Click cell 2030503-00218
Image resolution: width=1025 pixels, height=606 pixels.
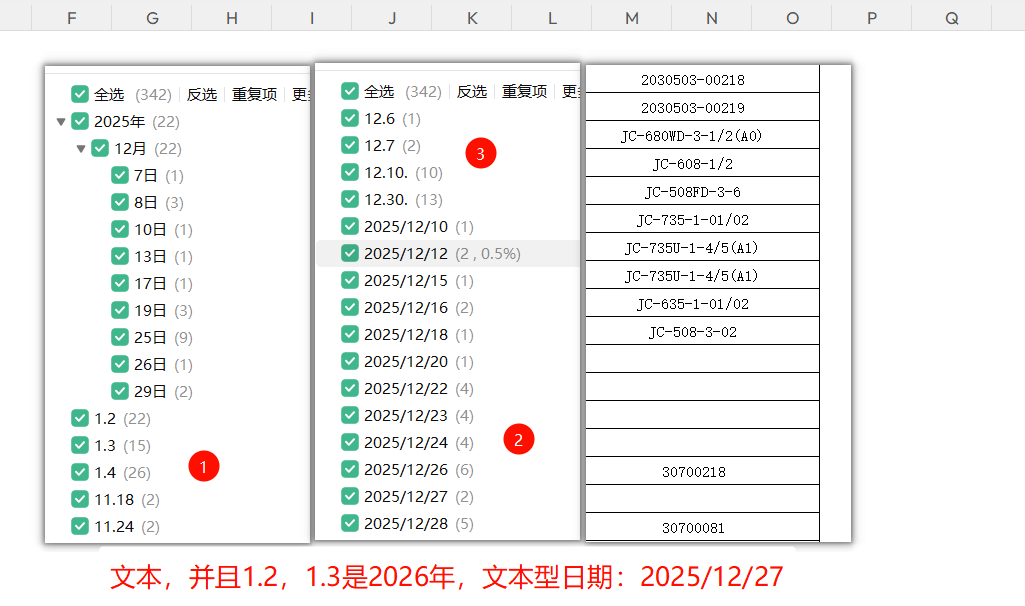702,79
